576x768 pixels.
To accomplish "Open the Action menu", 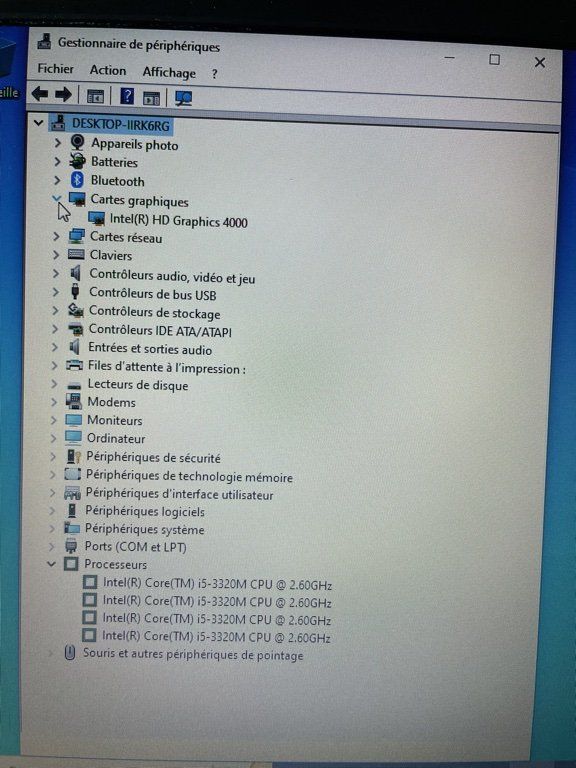I will [108, 71].
